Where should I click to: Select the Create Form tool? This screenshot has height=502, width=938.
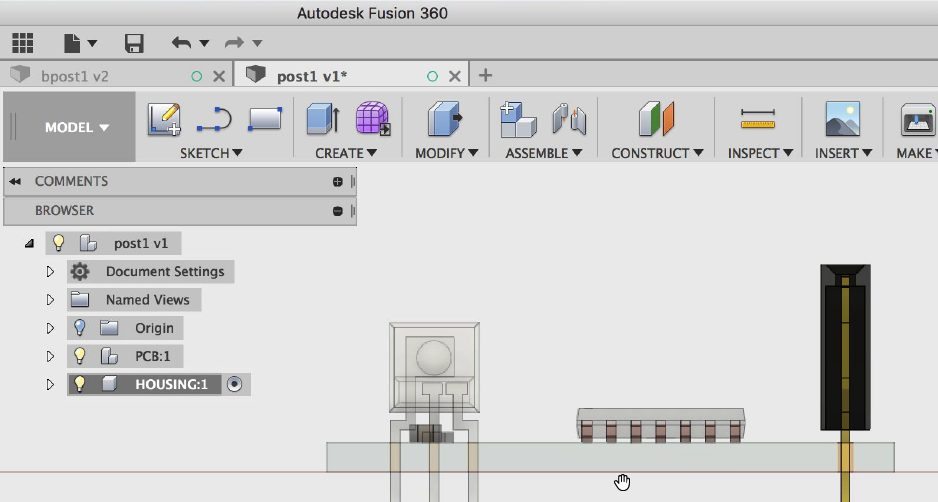pos(373,118)
